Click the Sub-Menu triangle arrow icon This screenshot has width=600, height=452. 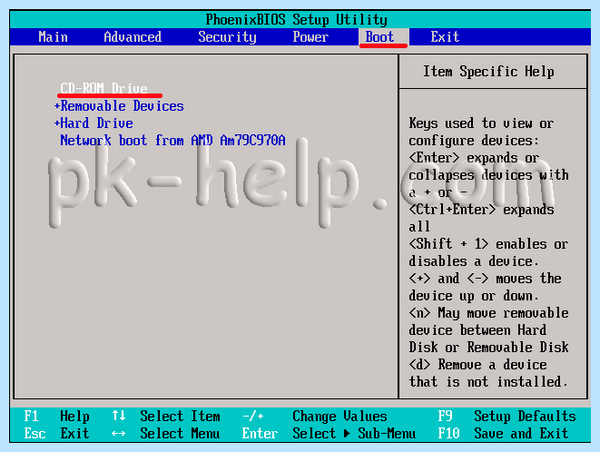(347, 434)
